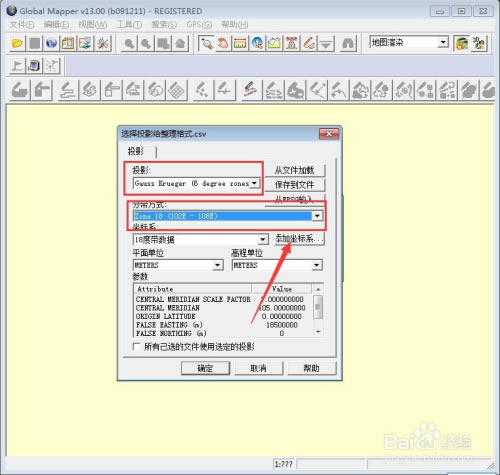Click the gray arch-shaped toolbar icon
Image resolution: width=500 pixels, height=475 pixels.
tap(348, 44)
